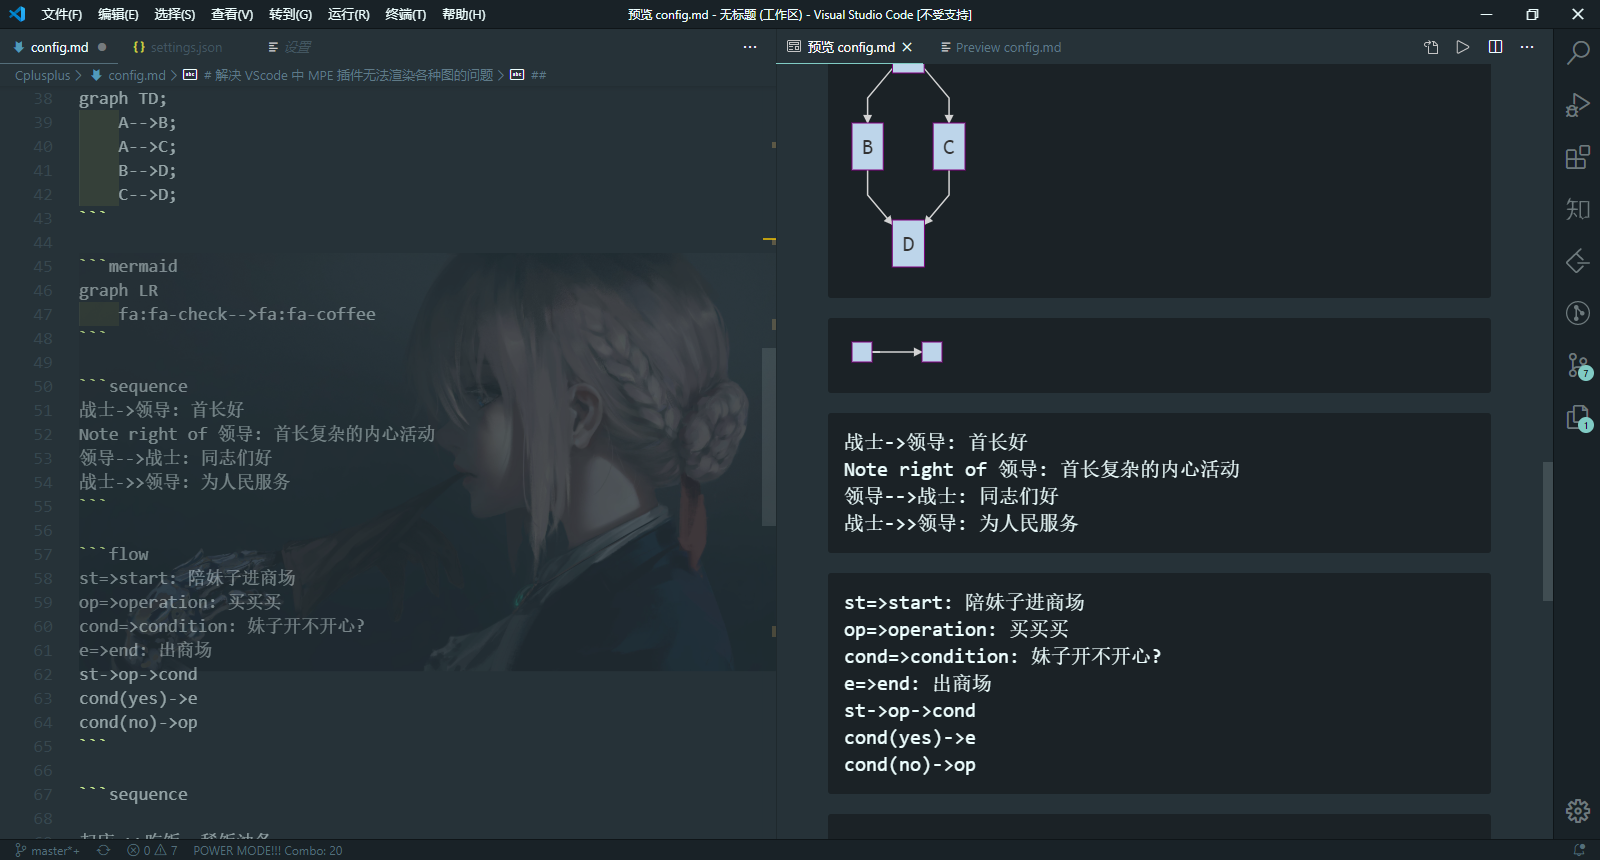Open More Actions for the preview editor group

click(1527, 47)
